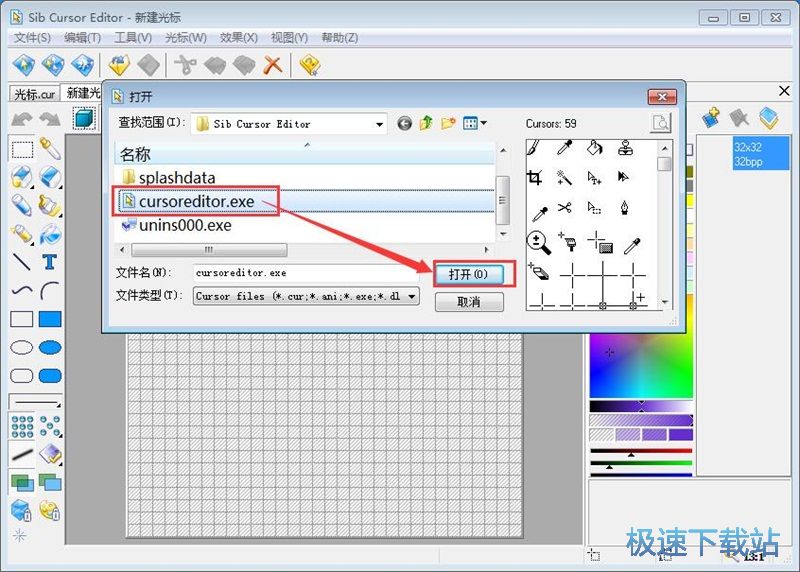Open the view menu dropdown arrow
The image size is (800, 572).
[x=484, y=123]
